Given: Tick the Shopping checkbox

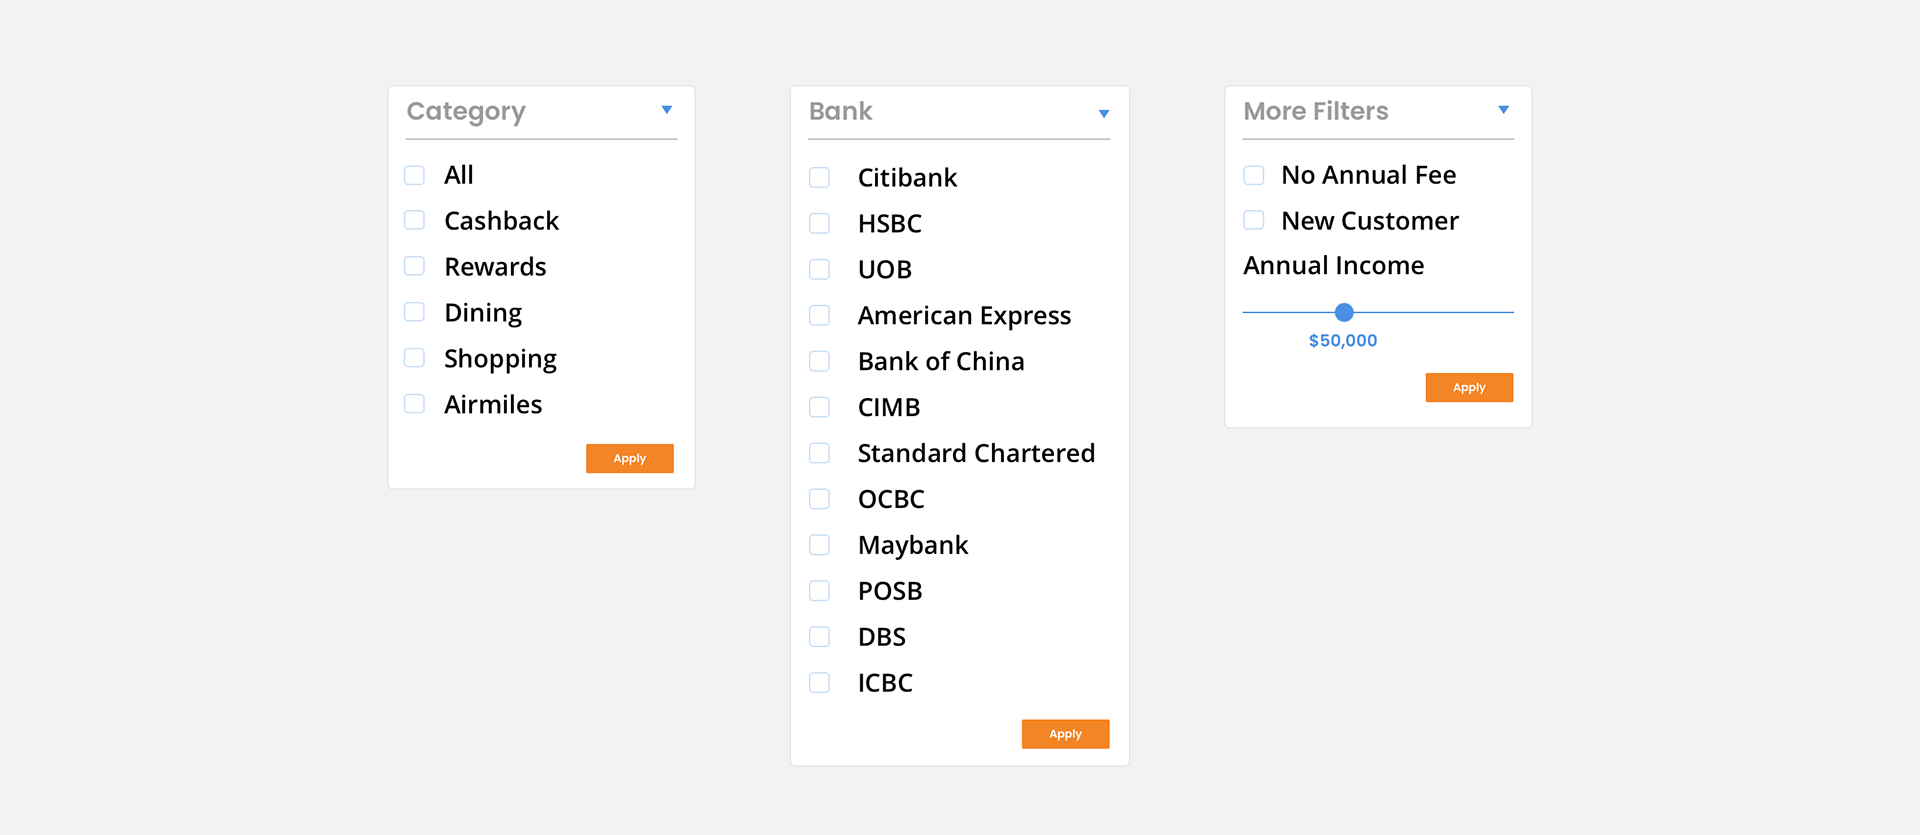Looking at the screenshot, I should point(414,358).
